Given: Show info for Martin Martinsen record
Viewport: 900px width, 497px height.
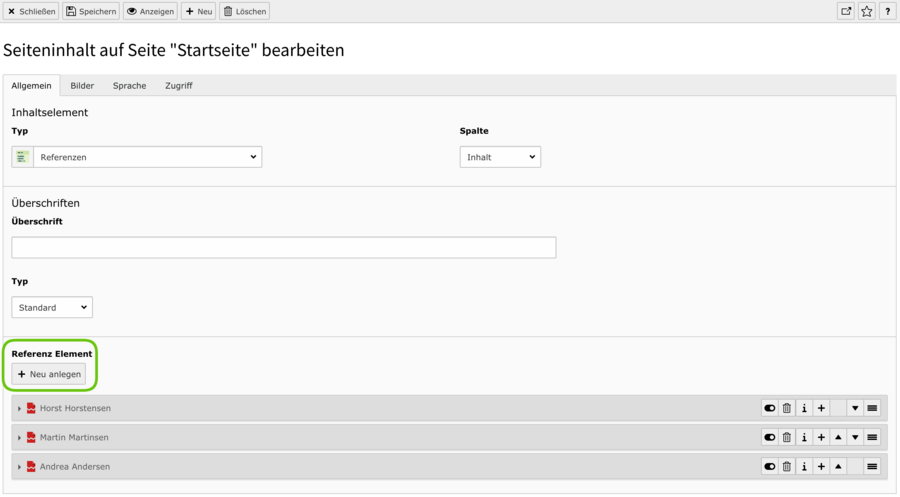Looking at the screenshot, I should (x=804, y=437).
